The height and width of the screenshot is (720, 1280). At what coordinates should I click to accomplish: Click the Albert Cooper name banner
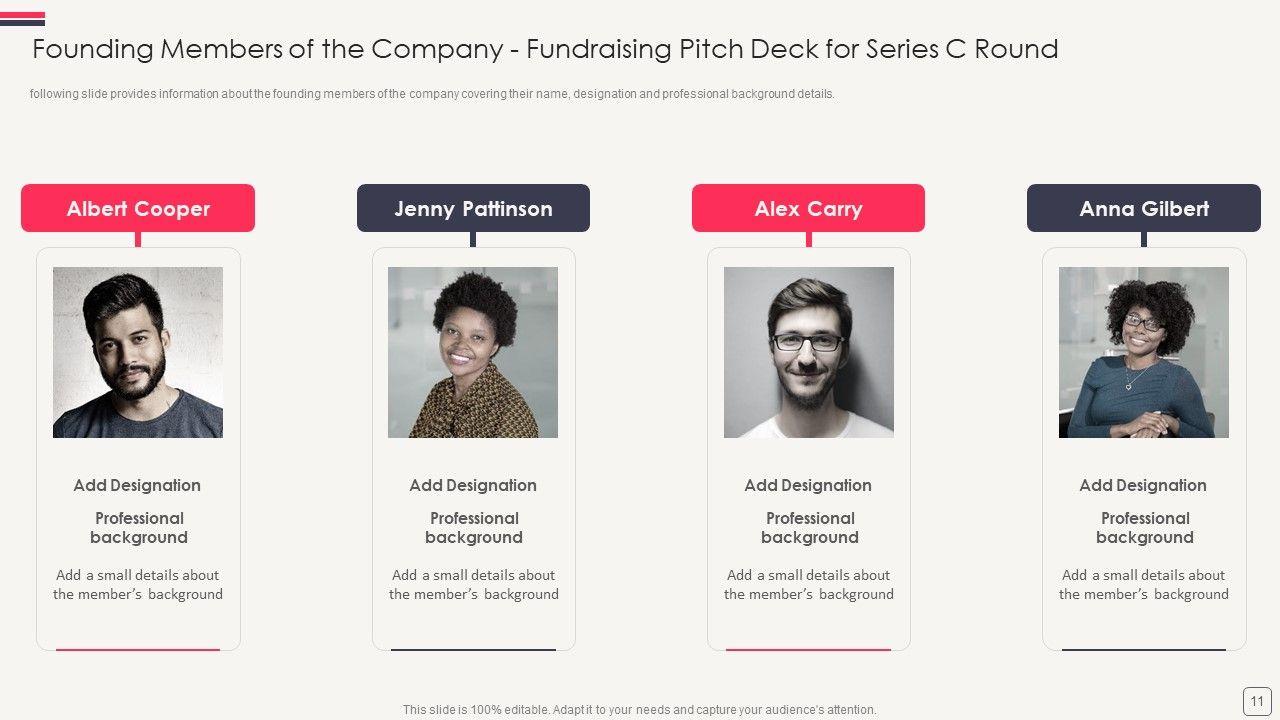click(138, 208)
